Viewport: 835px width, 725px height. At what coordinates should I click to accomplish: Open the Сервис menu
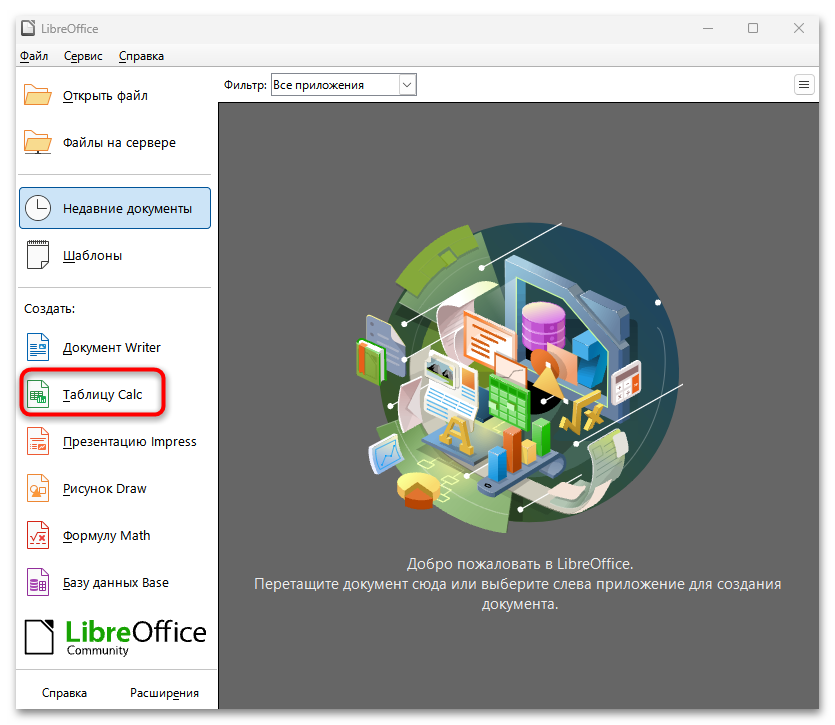pyautogui.click(x=83, y=56)
